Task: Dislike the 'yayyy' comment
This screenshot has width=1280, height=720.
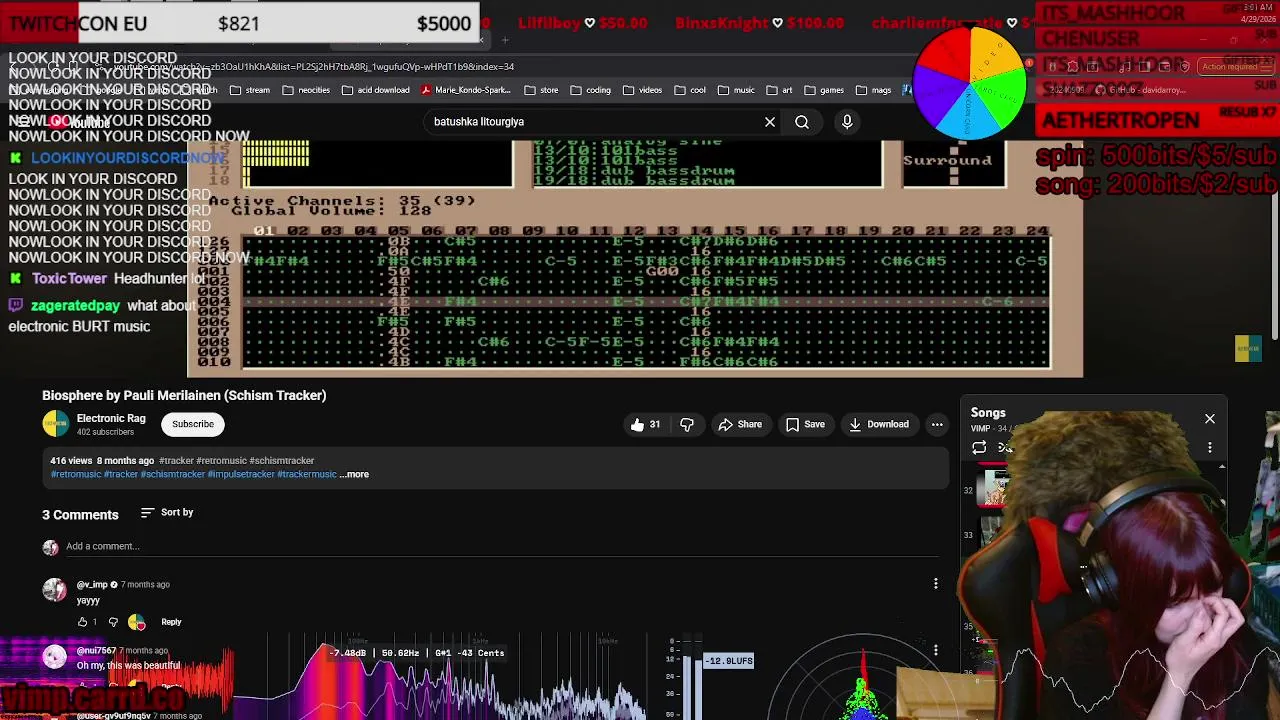Action: pyautogui.click(x=113, y=622)
